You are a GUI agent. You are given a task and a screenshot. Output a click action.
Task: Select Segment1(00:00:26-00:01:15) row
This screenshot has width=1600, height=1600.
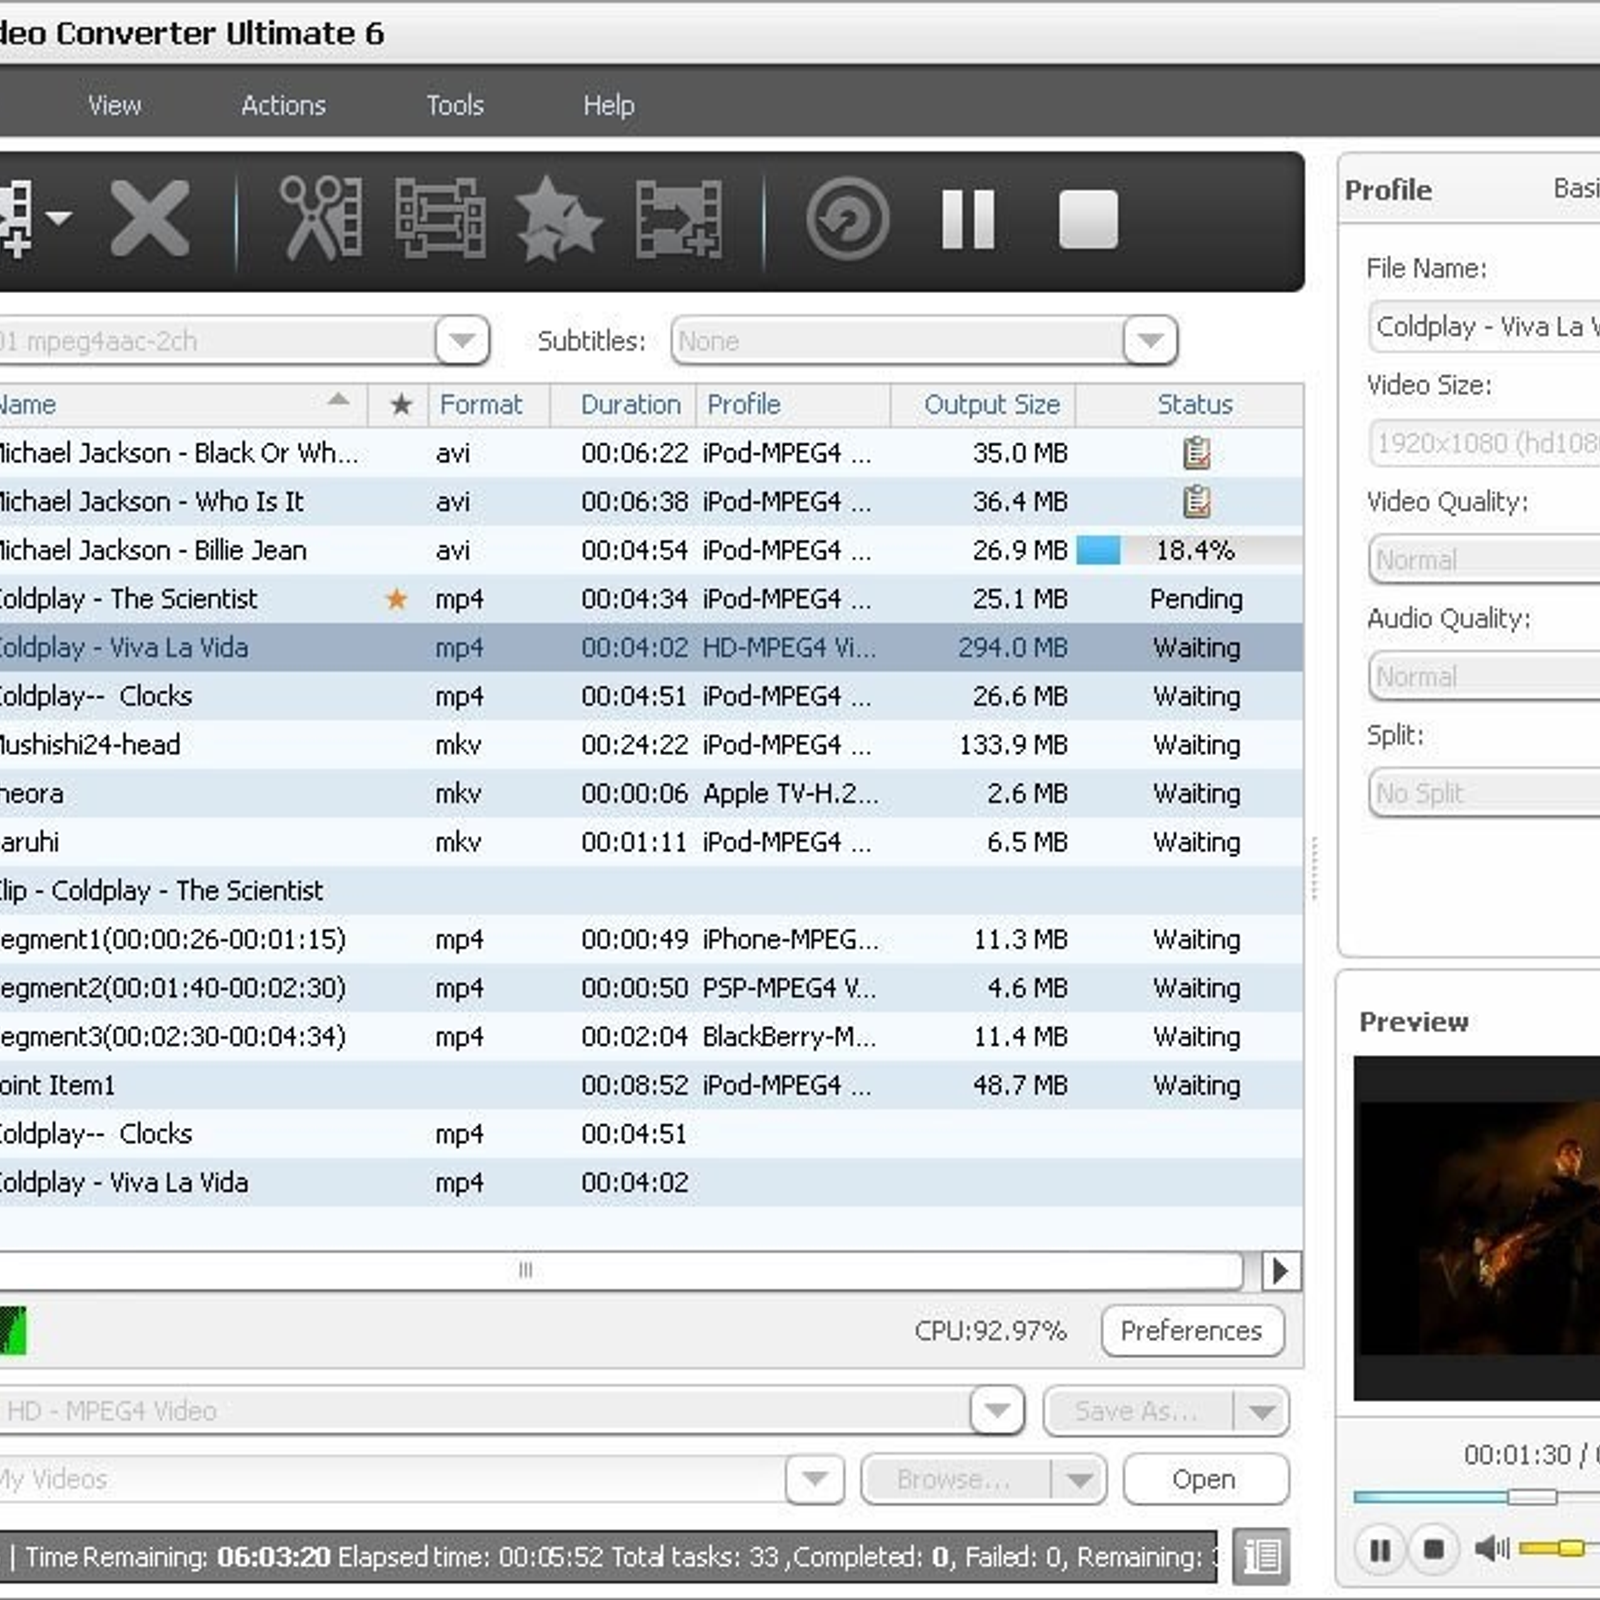click(651, 939)
